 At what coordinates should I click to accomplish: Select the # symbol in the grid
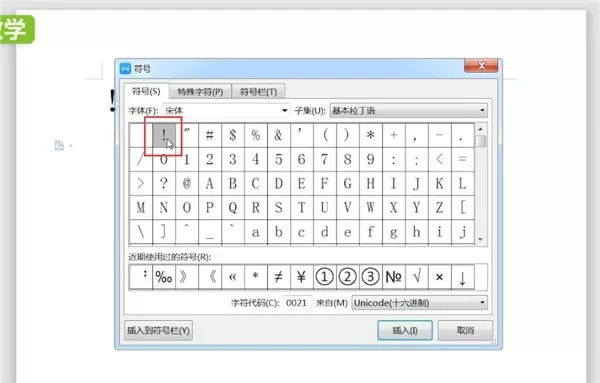210,135
